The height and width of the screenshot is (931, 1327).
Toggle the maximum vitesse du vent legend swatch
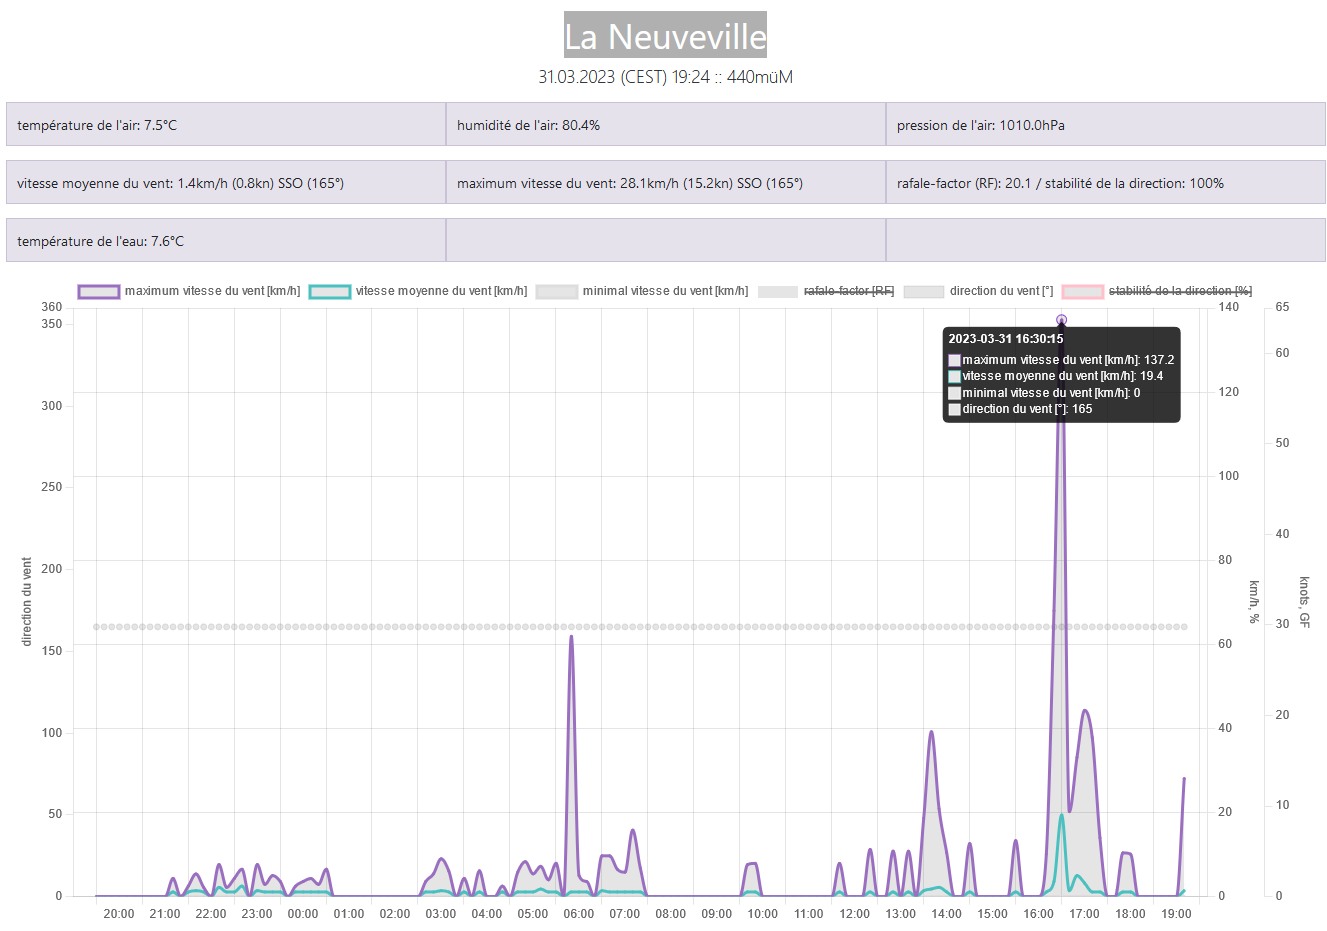pos(99,292)
